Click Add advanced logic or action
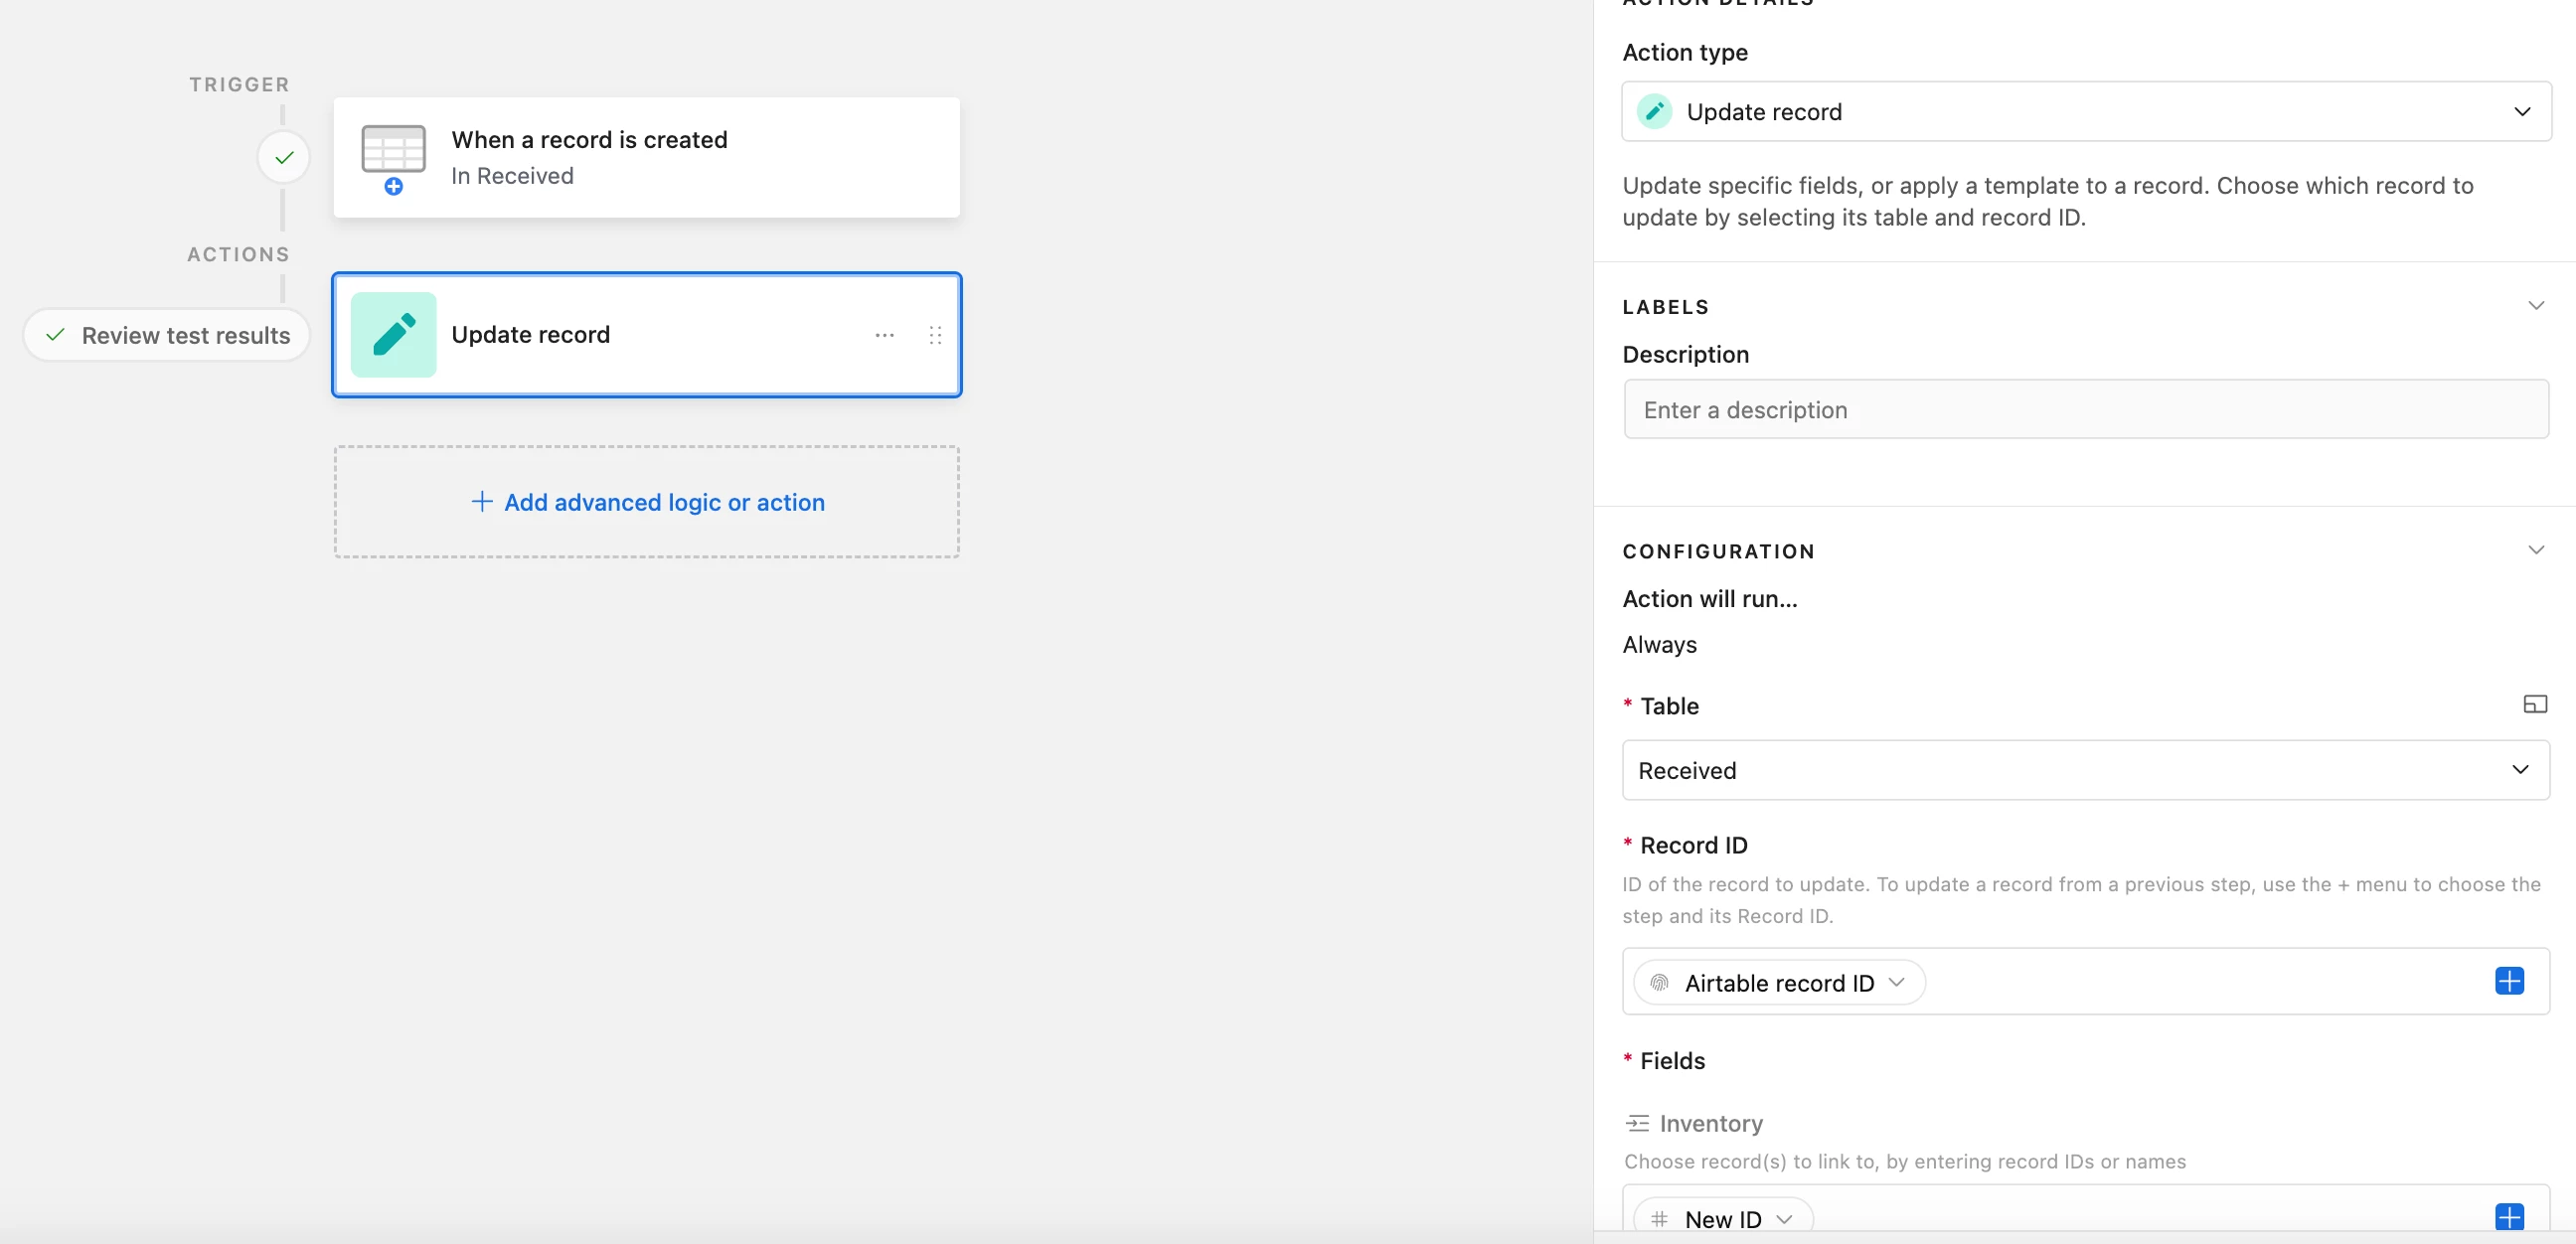Image resolution: width=2576 pixels, height=1244 pixels. tap(647, 502)
